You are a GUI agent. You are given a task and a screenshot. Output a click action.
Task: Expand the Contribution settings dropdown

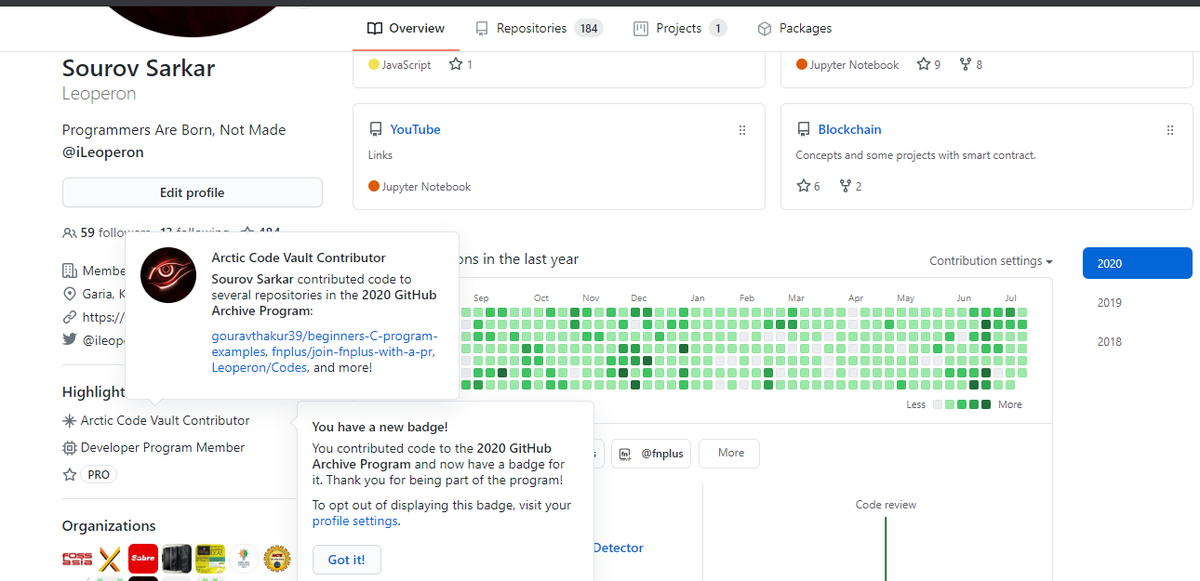click(x=991, y=261)
